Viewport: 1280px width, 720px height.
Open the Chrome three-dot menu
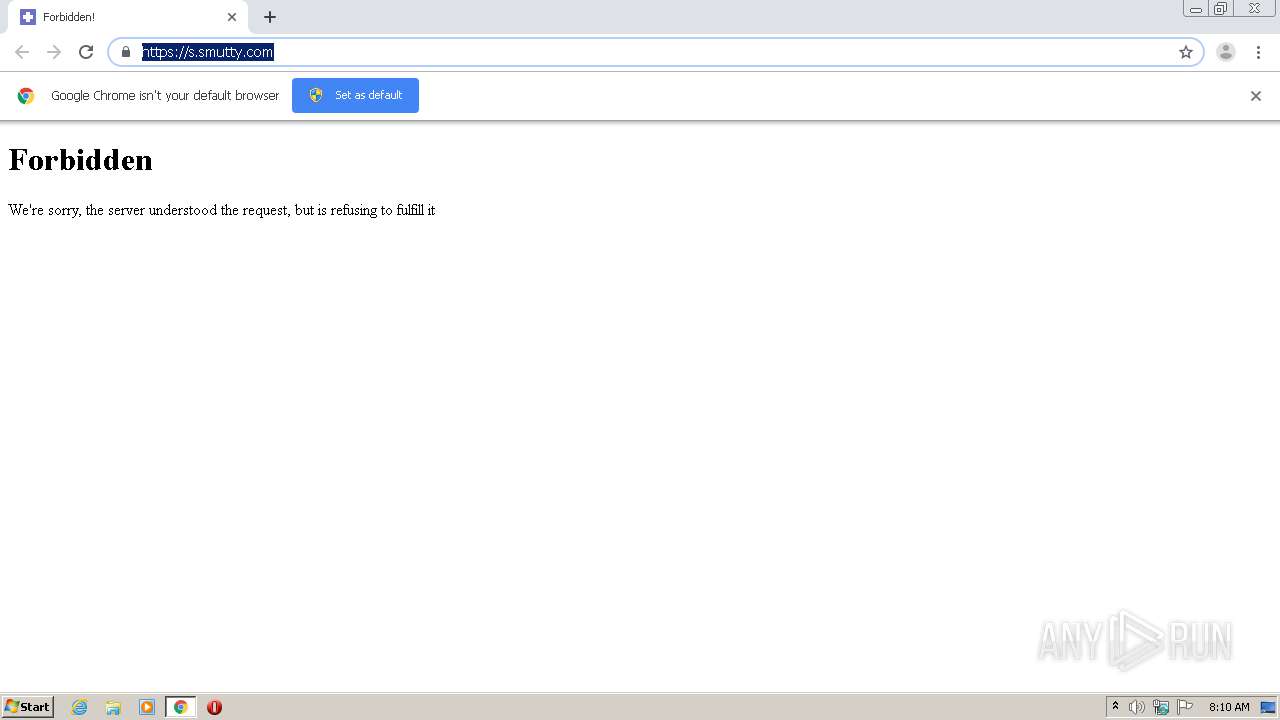click(1258, 52)
